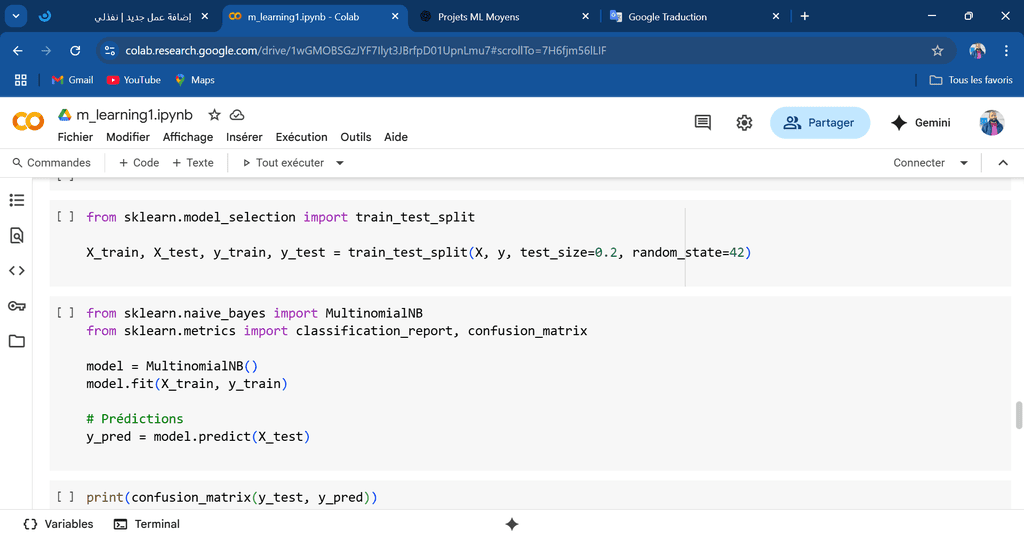Open the Exécution menu

click(x=302, y=137)
